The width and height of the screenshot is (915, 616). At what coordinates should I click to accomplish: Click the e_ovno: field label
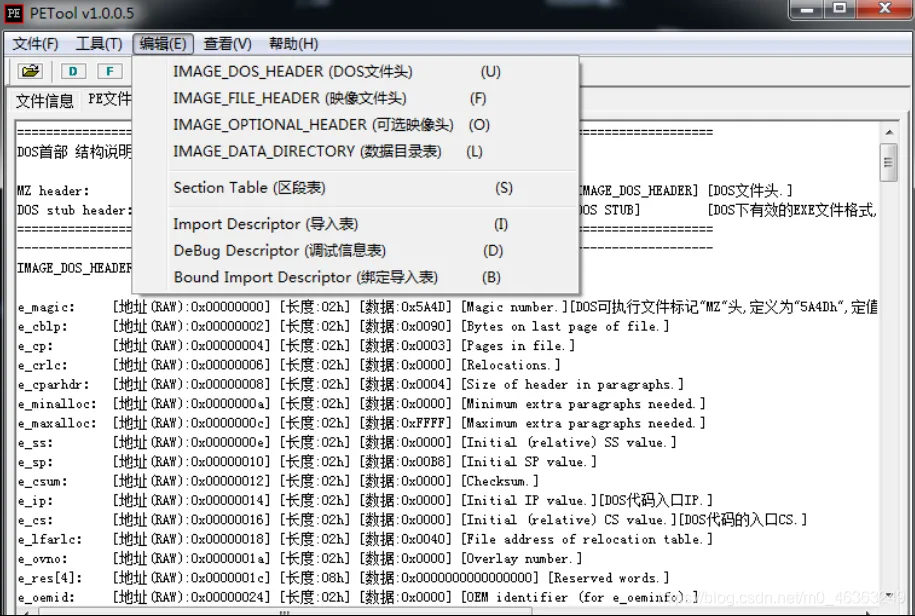[x=42, y=559]
